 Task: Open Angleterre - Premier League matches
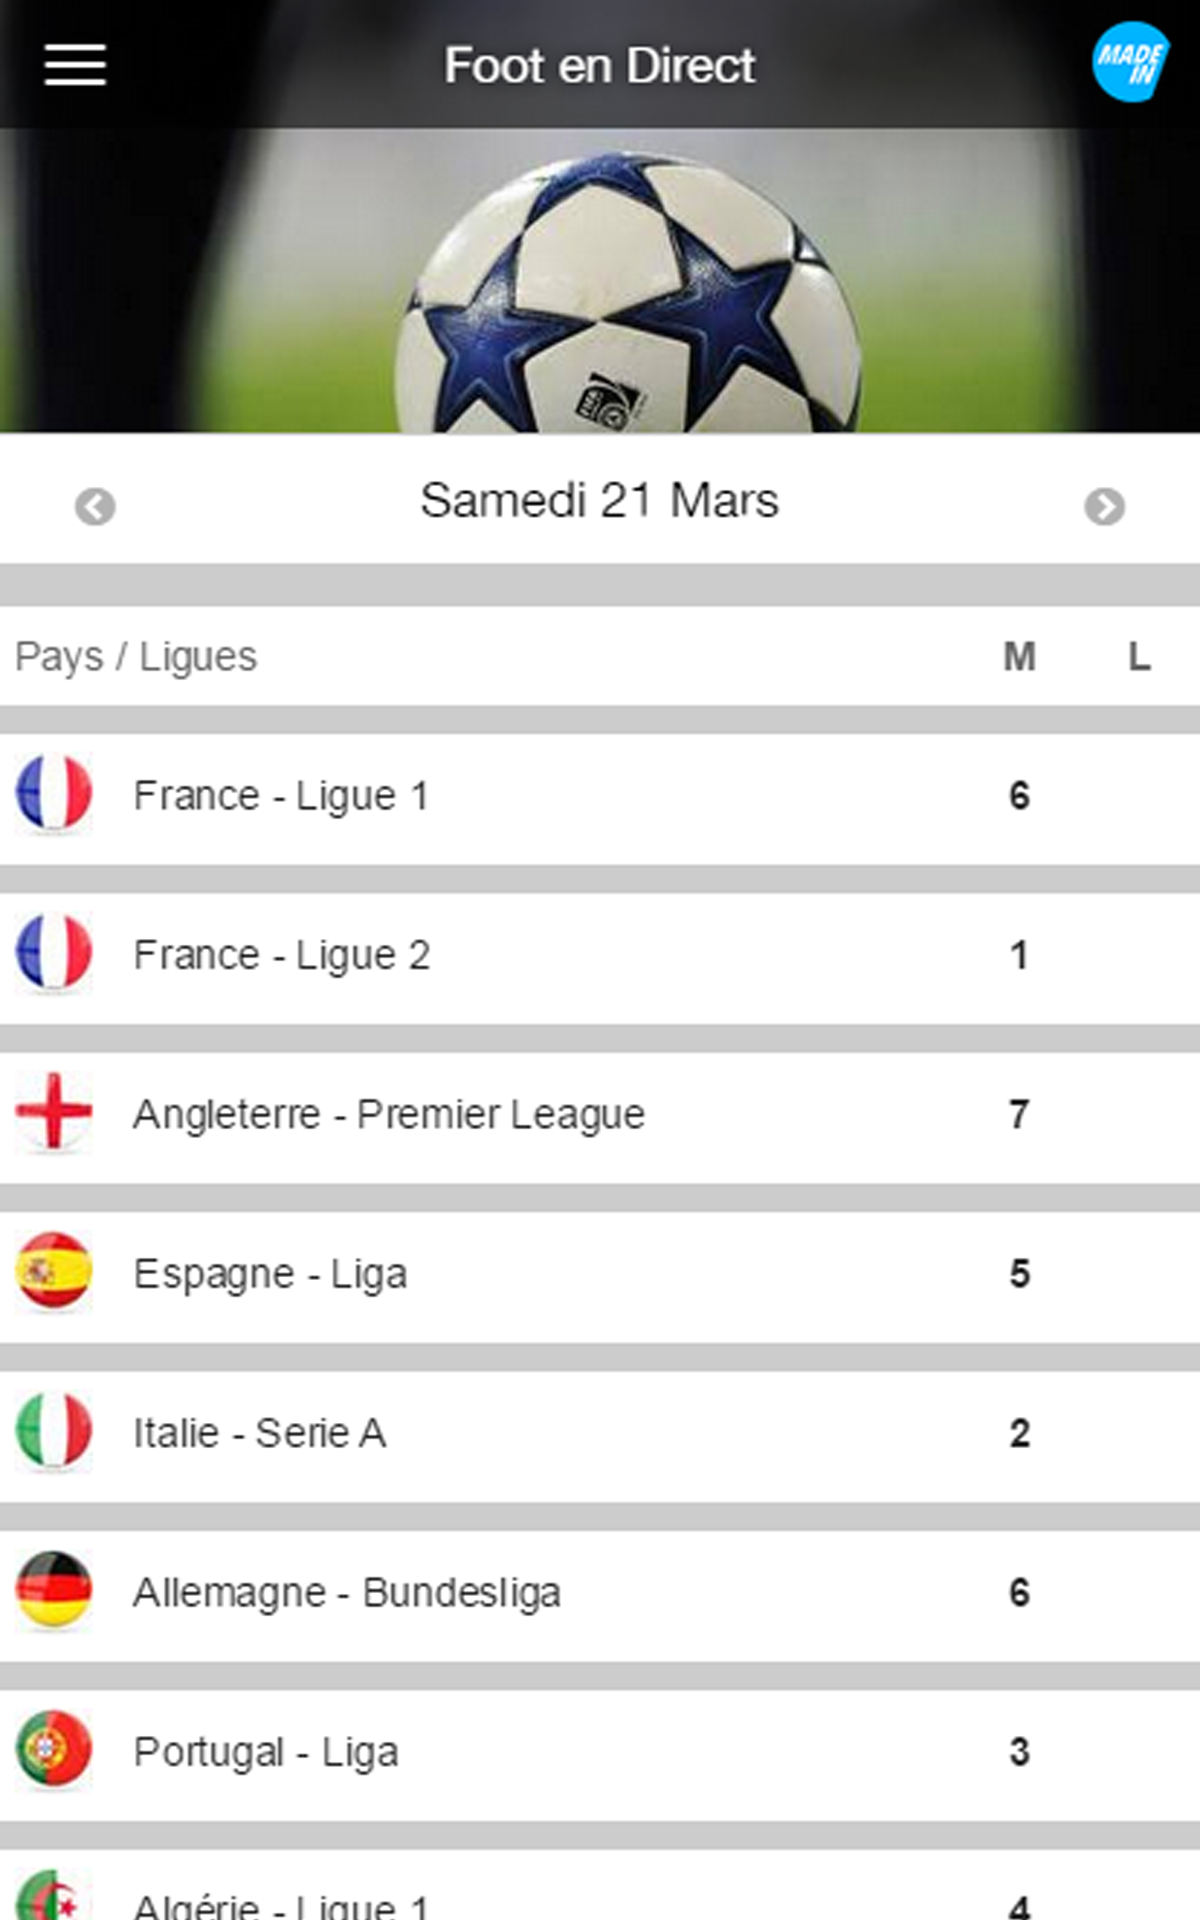389,1114
